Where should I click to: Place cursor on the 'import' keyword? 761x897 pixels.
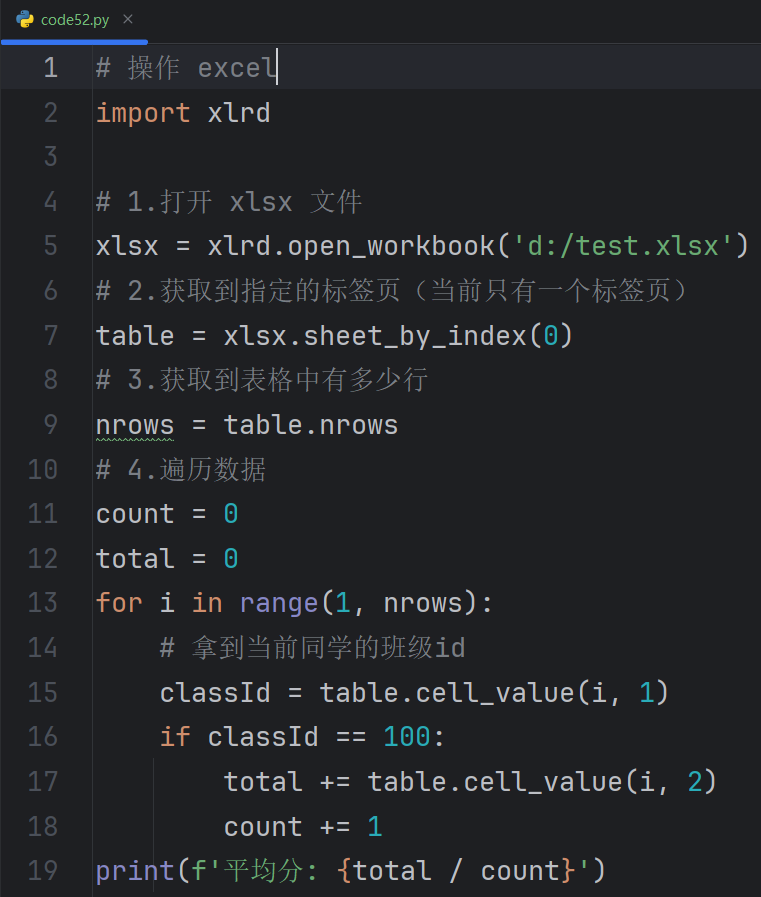click(143, 113)
